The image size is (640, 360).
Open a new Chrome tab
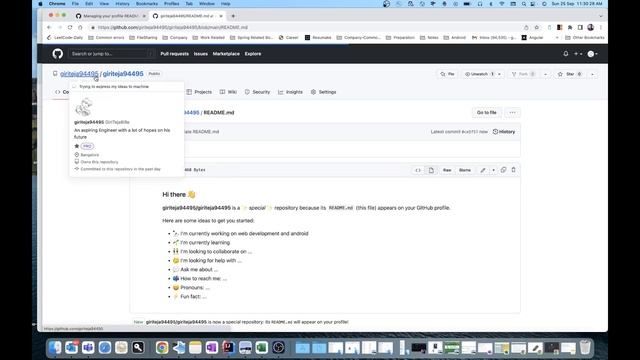[233, 16]
